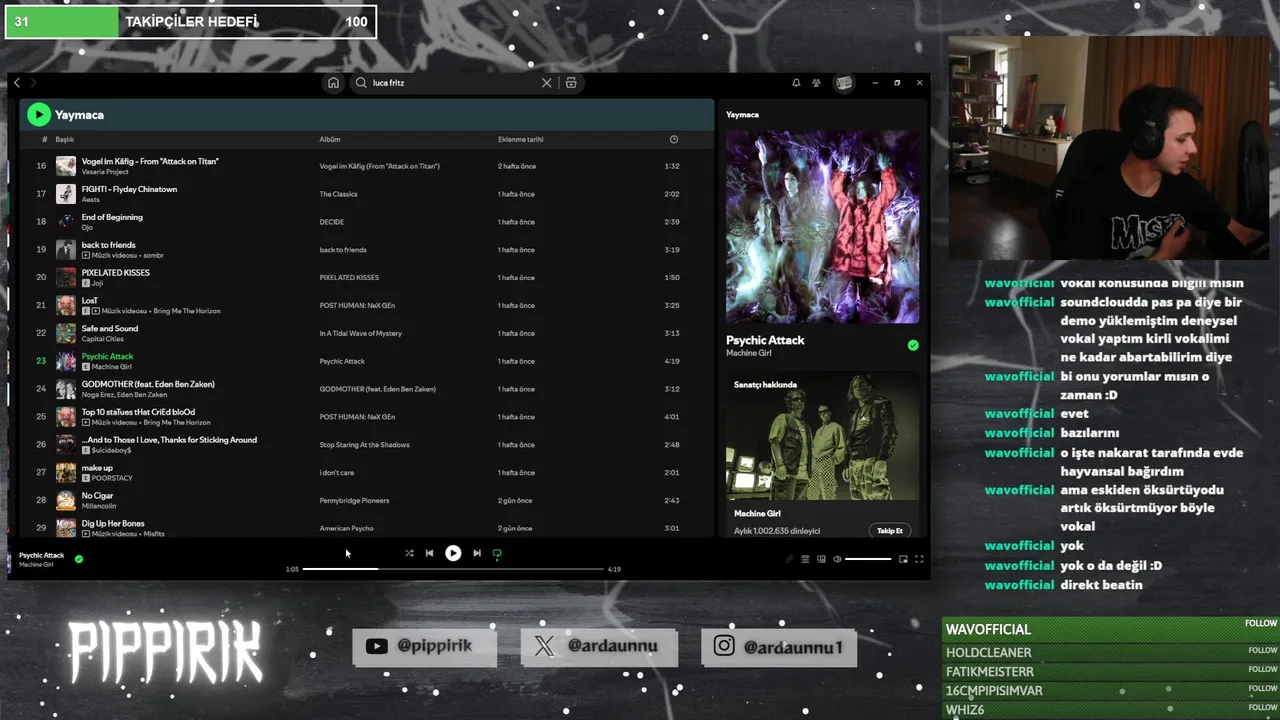Click in the search field 'luca fritz'

[x=455, y=83]
